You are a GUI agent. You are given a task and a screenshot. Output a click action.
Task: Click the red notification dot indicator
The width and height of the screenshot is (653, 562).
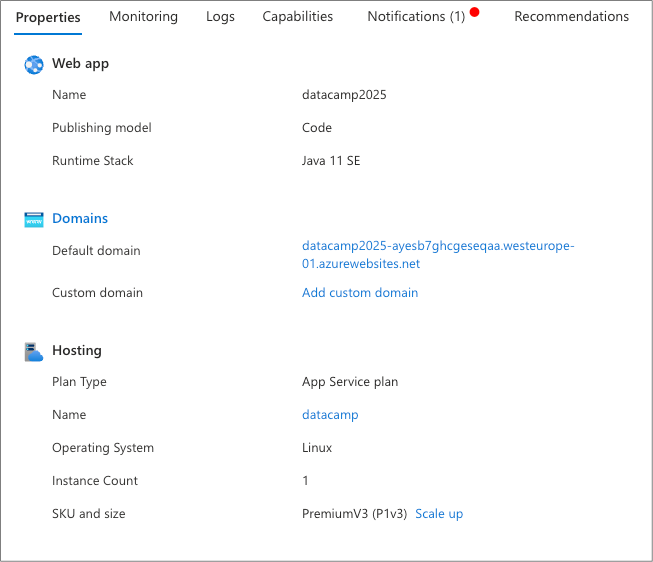coord(474,12)
